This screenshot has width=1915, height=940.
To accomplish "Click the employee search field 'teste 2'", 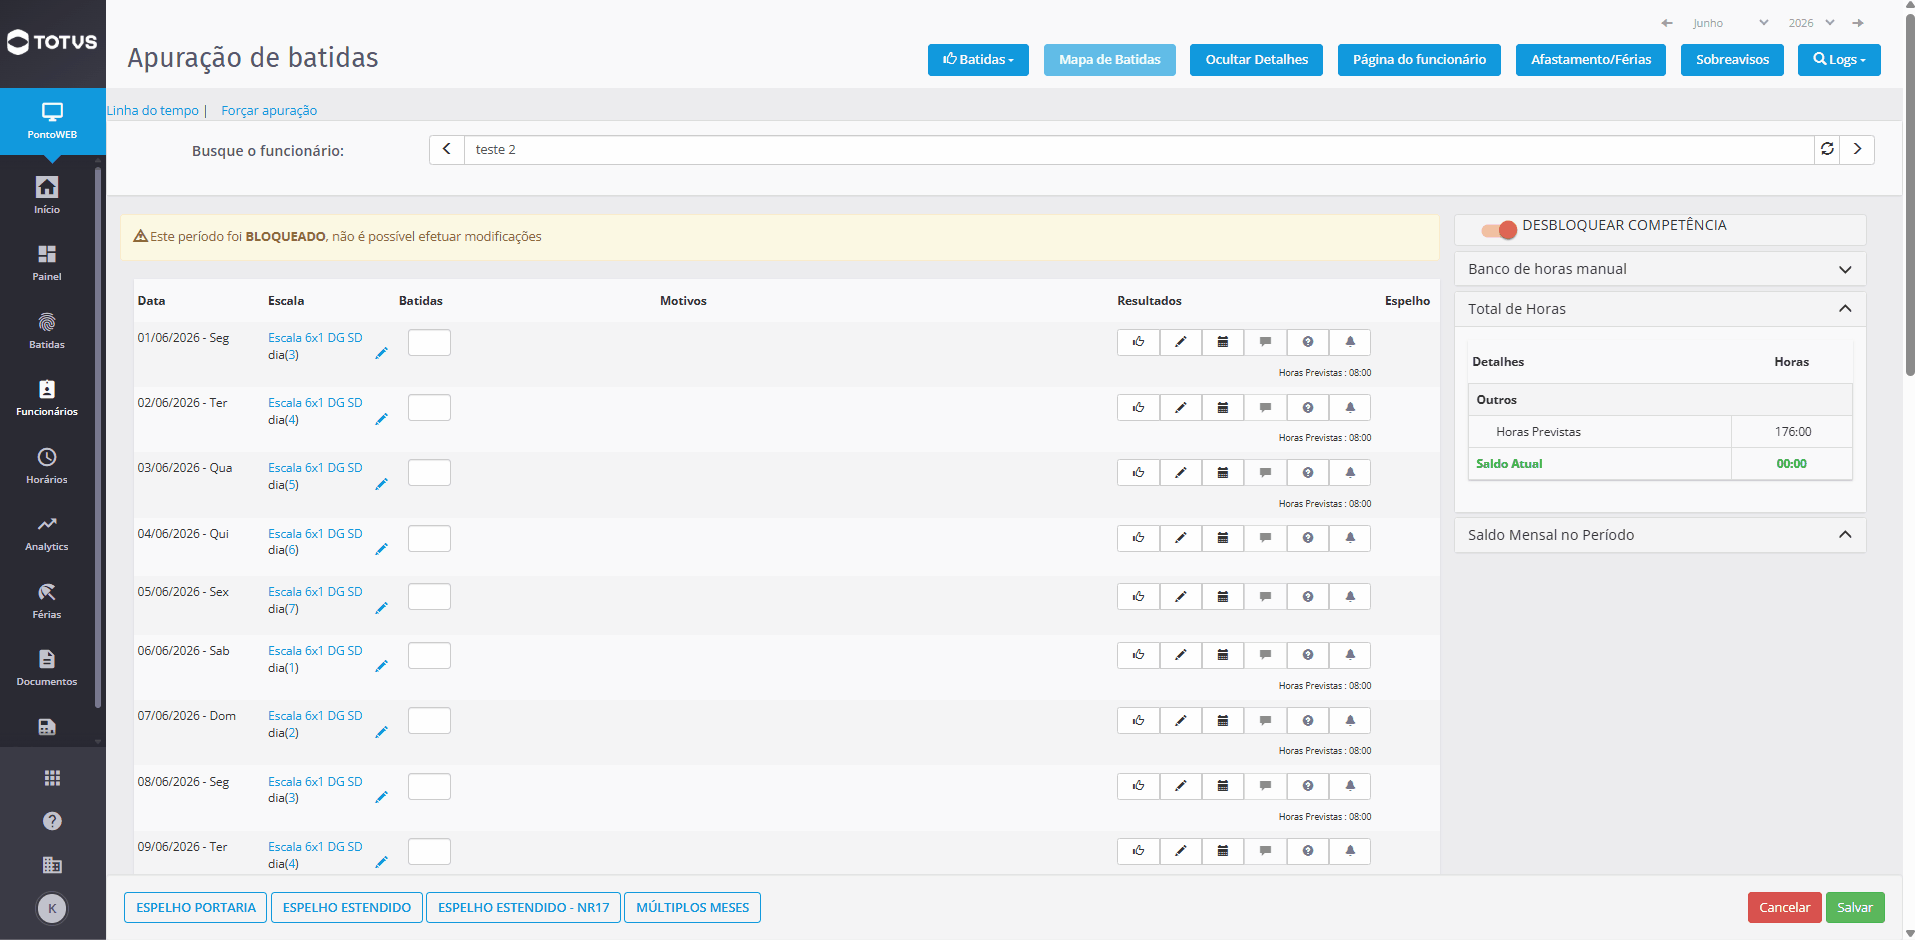I will [x=1139, y=149].
